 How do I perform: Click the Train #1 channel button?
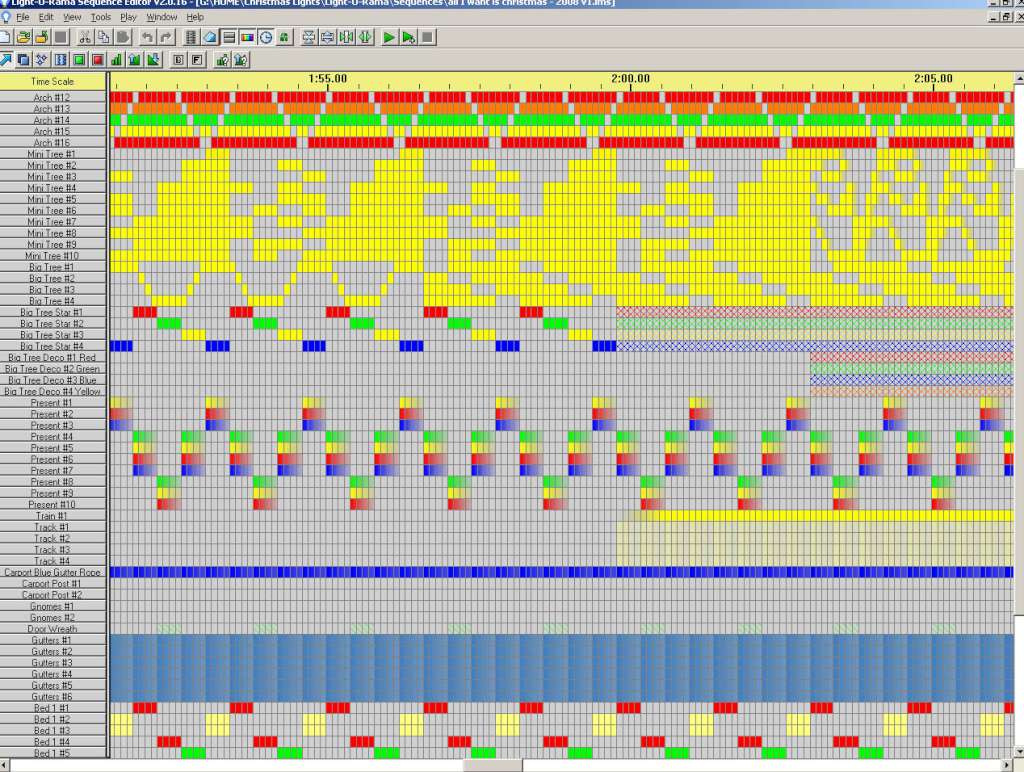click(52, 516)
